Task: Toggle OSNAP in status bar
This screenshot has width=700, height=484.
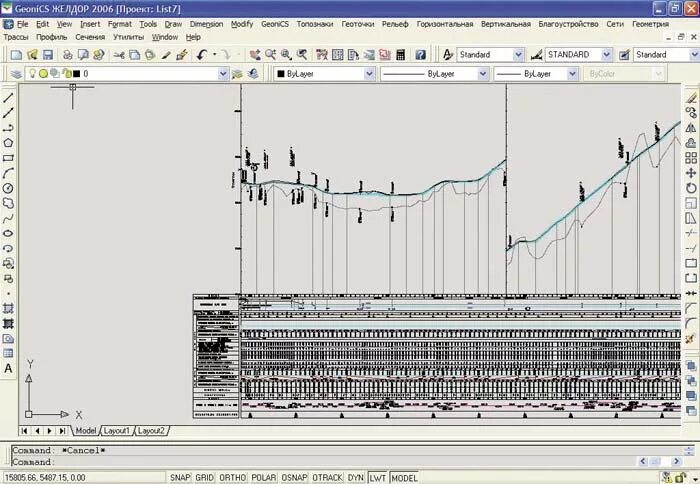Action: click(294, 477)
